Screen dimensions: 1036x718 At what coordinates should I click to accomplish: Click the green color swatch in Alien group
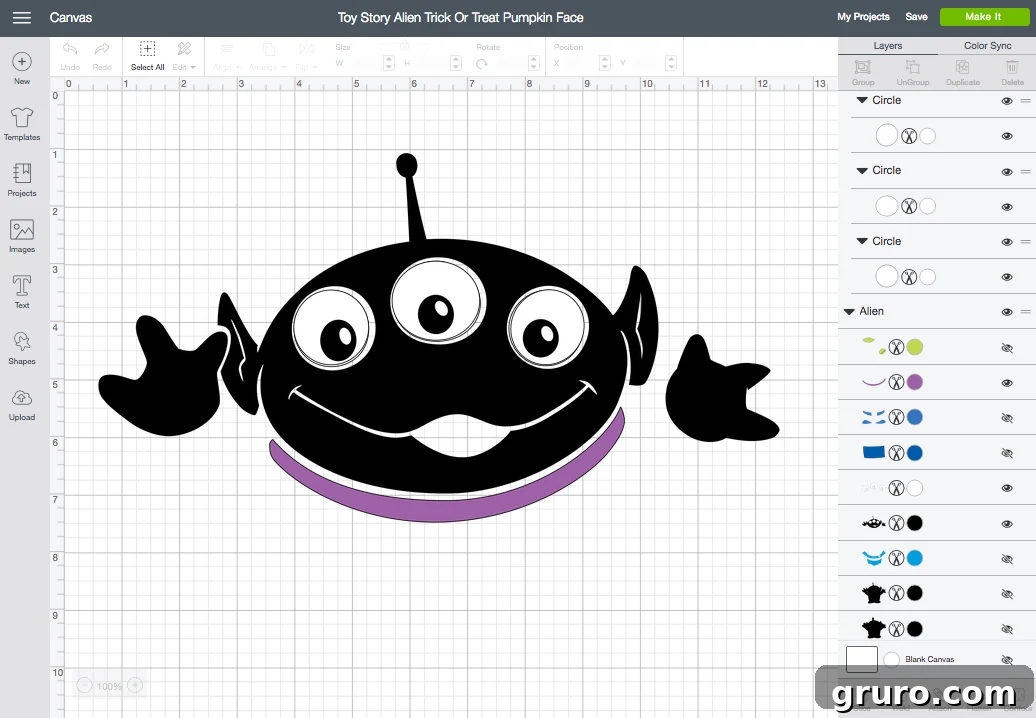click(914, 347)
